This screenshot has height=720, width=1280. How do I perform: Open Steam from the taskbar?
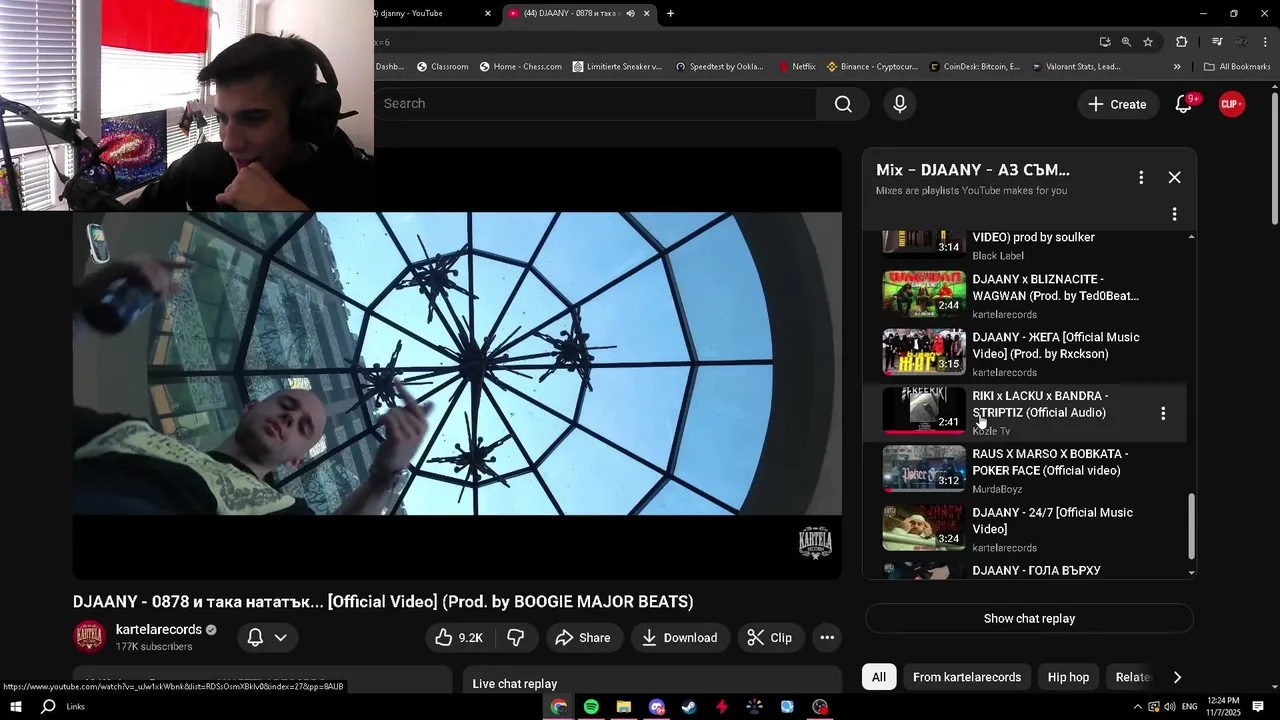[x=689, y=707]
